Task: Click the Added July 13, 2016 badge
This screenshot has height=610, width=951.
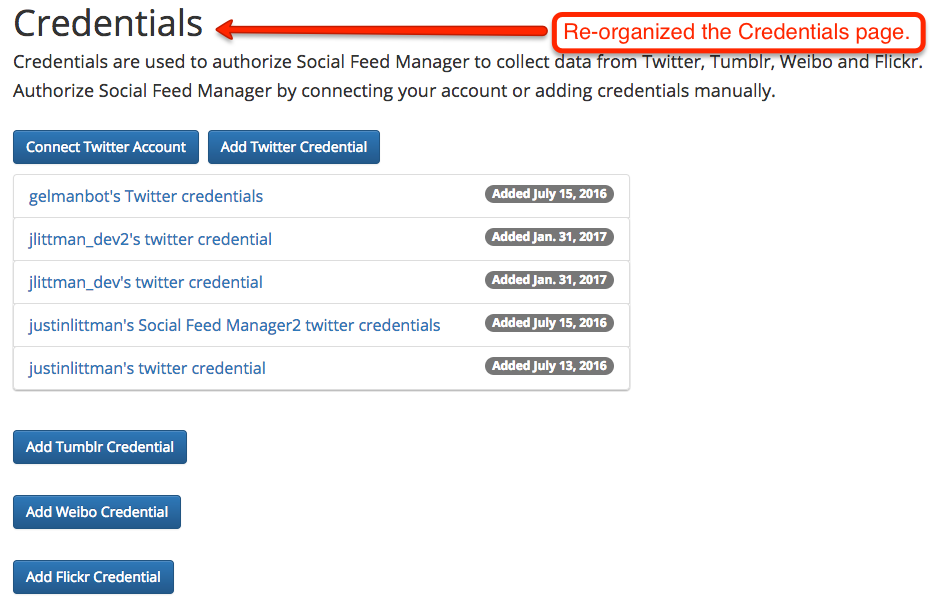Action: (549, 366)
